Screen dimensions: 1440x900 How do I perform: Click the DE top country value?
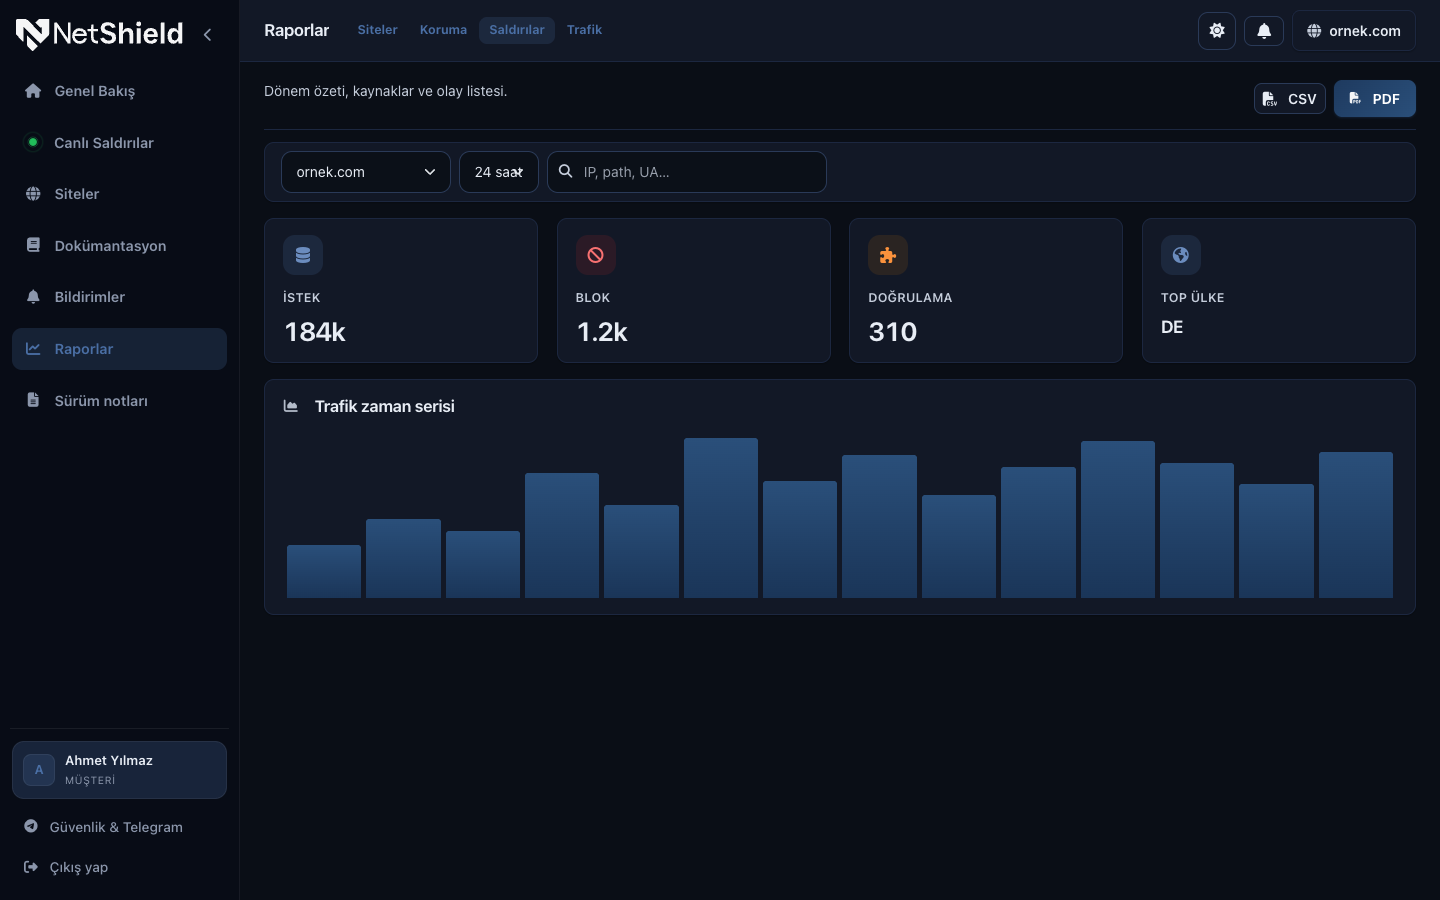click(1172, 327)
